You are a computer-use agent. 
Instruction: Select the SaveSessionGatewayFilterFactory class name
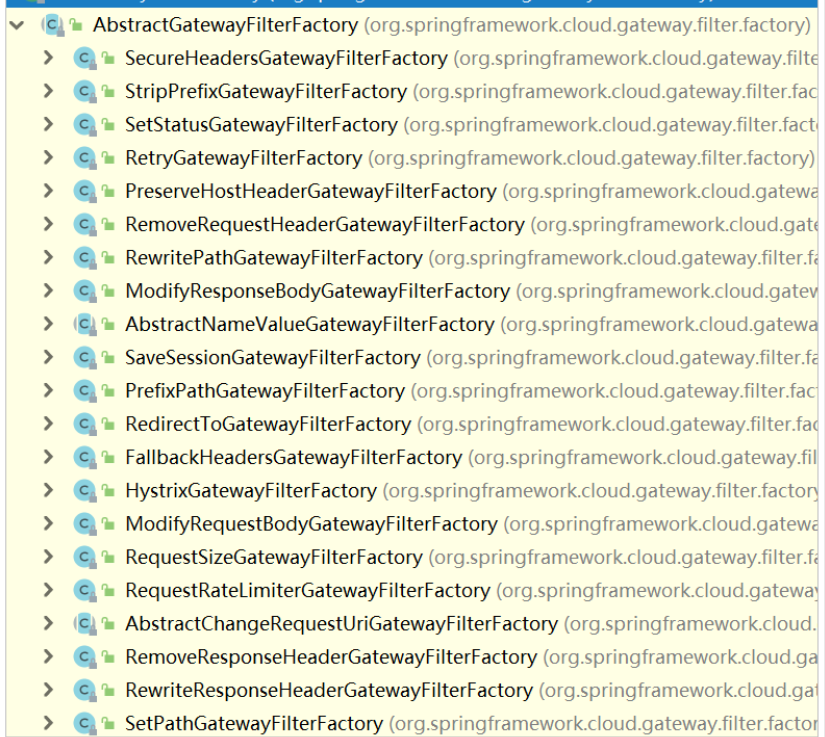point(273,358)
